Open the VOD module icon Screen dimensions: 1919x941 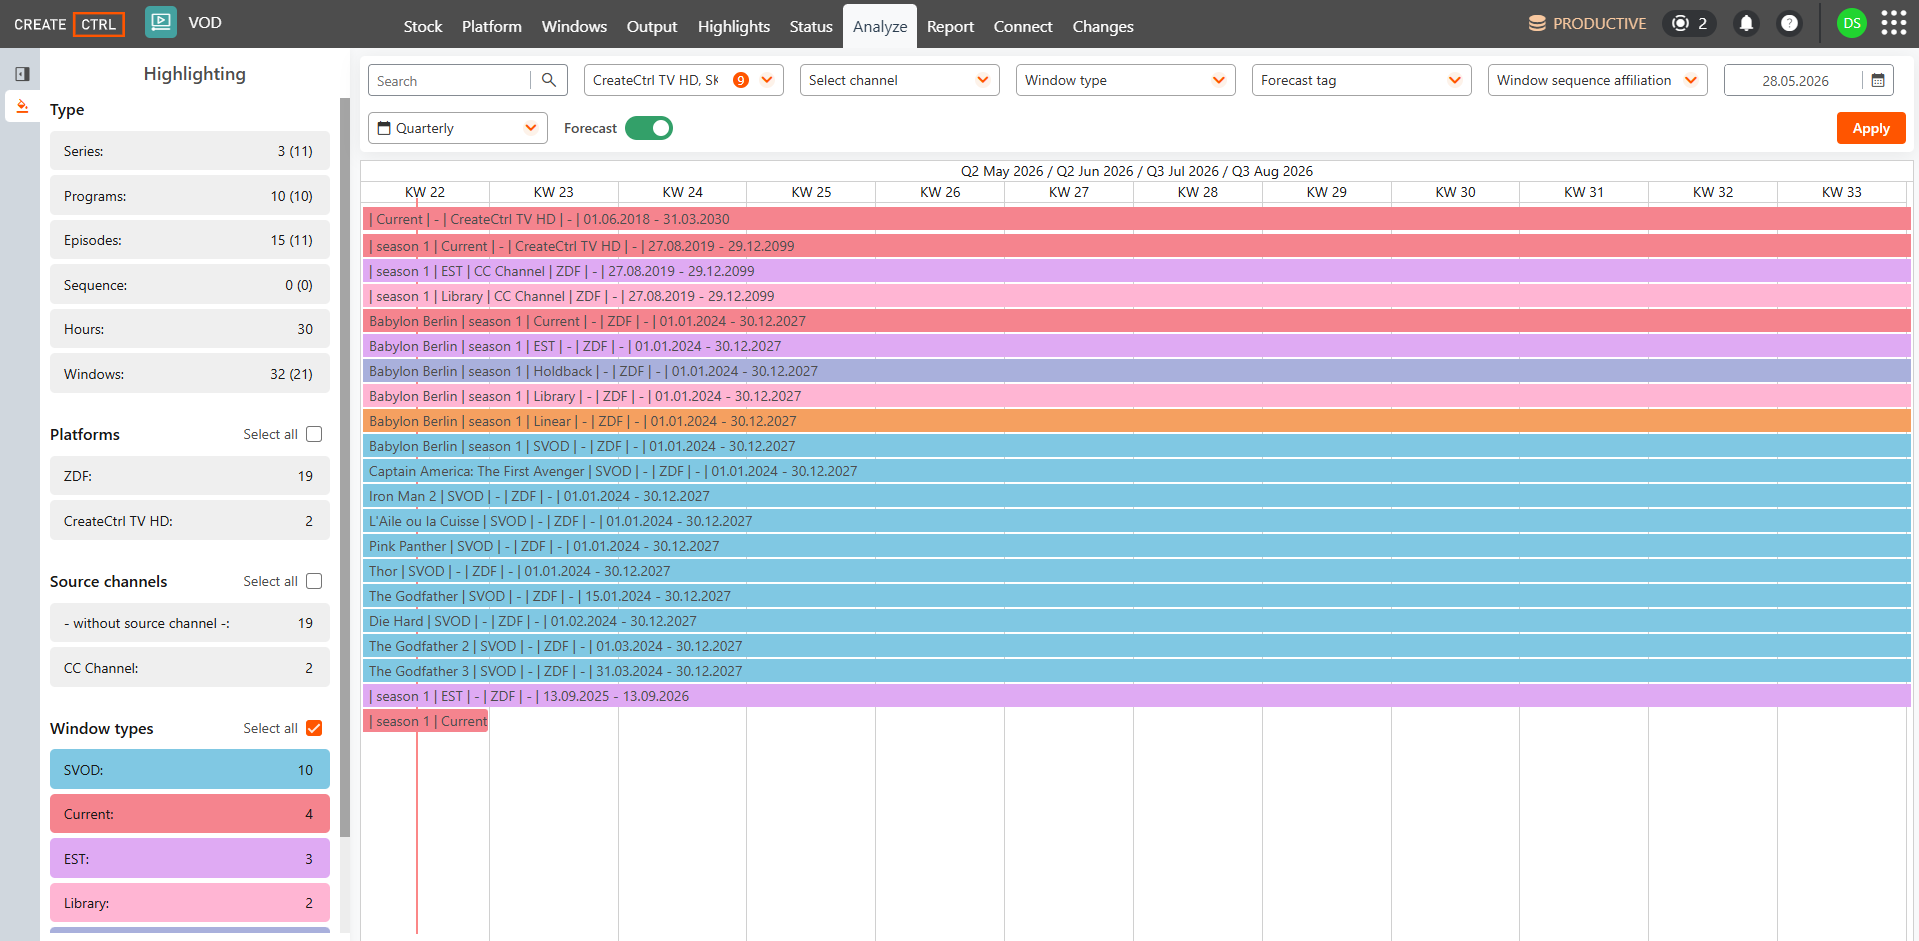(161, 22)
